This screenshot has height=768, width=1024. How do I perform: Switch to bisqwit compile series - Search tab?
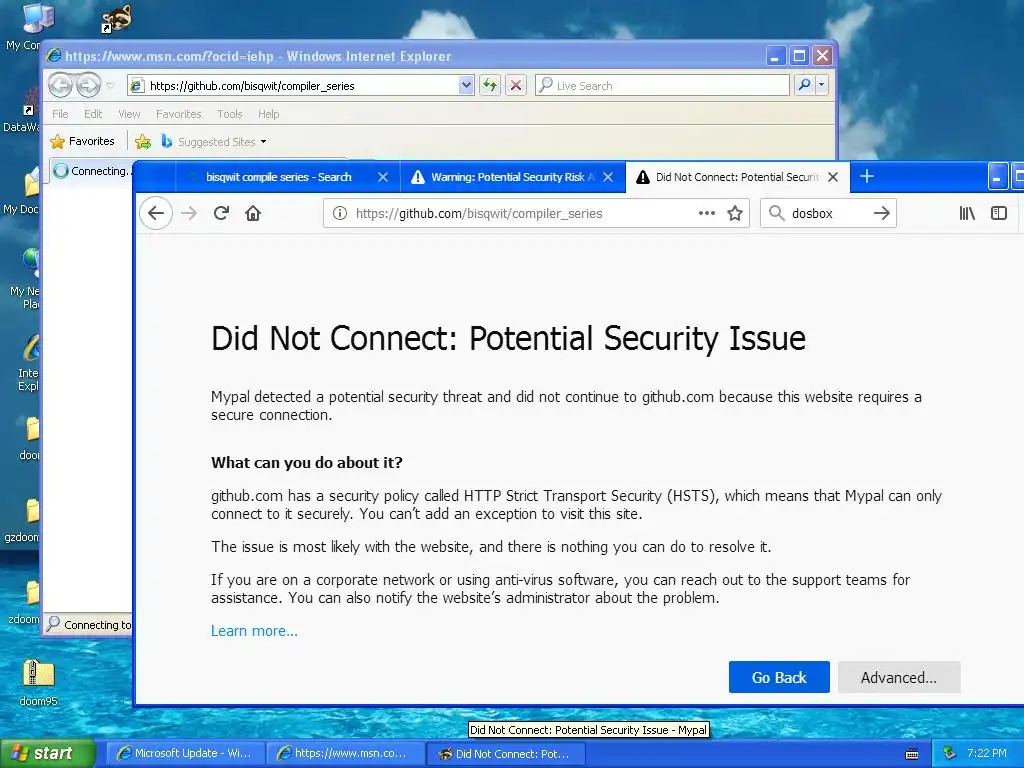pos(279,177)
